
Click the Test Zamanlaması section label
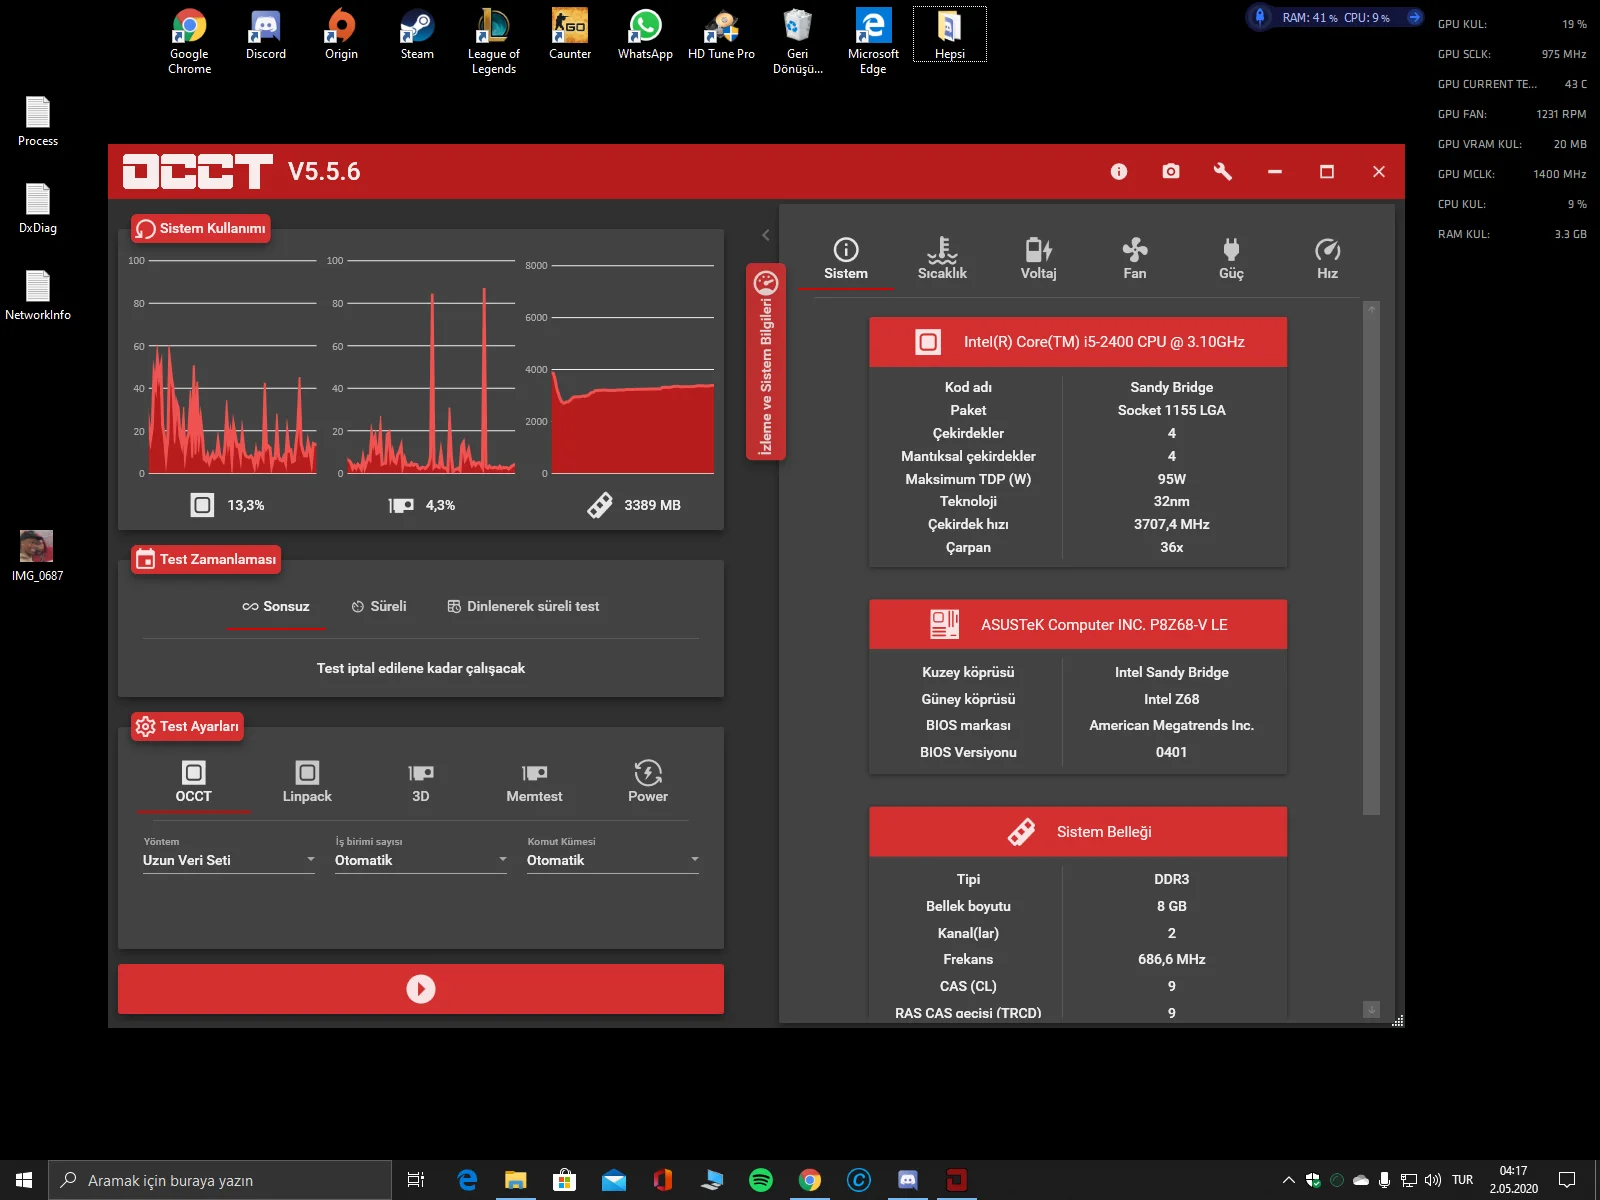[206, 559]
